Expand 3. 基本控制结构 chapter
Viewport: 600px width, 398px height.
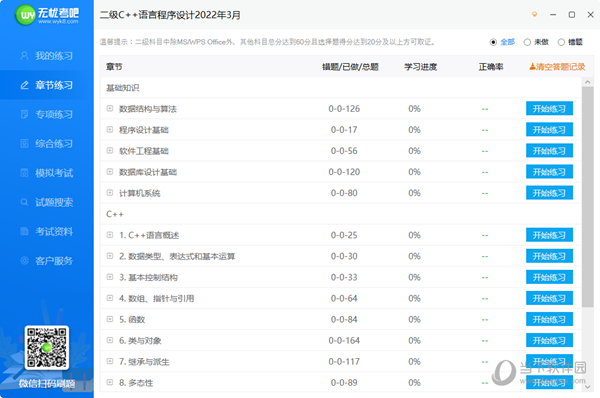[110, 277]
